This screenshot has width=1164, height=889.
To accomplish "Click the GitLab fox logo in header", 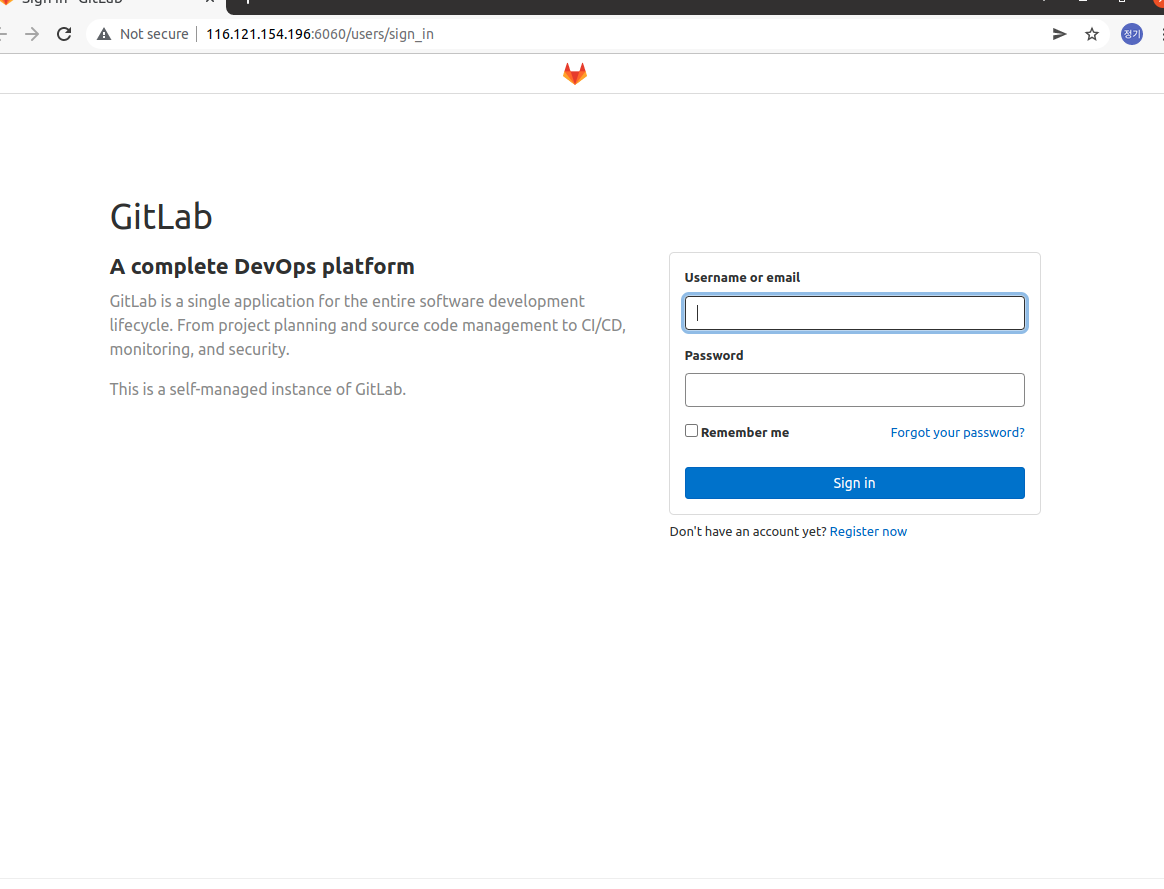I will click(x=575, y=73).
